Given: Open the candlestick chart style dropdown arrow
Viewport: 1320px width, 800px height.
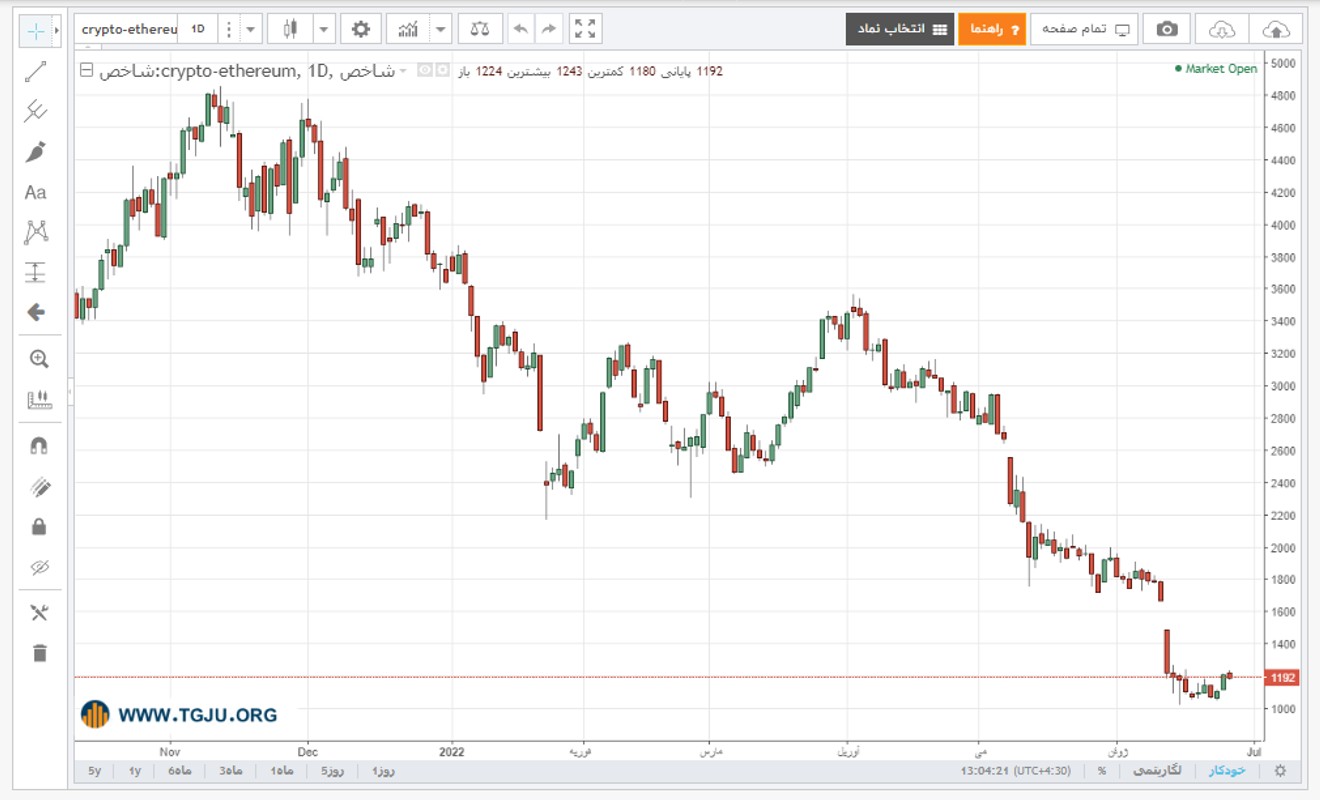Looking at the screenshot, I should pos(324,29).
